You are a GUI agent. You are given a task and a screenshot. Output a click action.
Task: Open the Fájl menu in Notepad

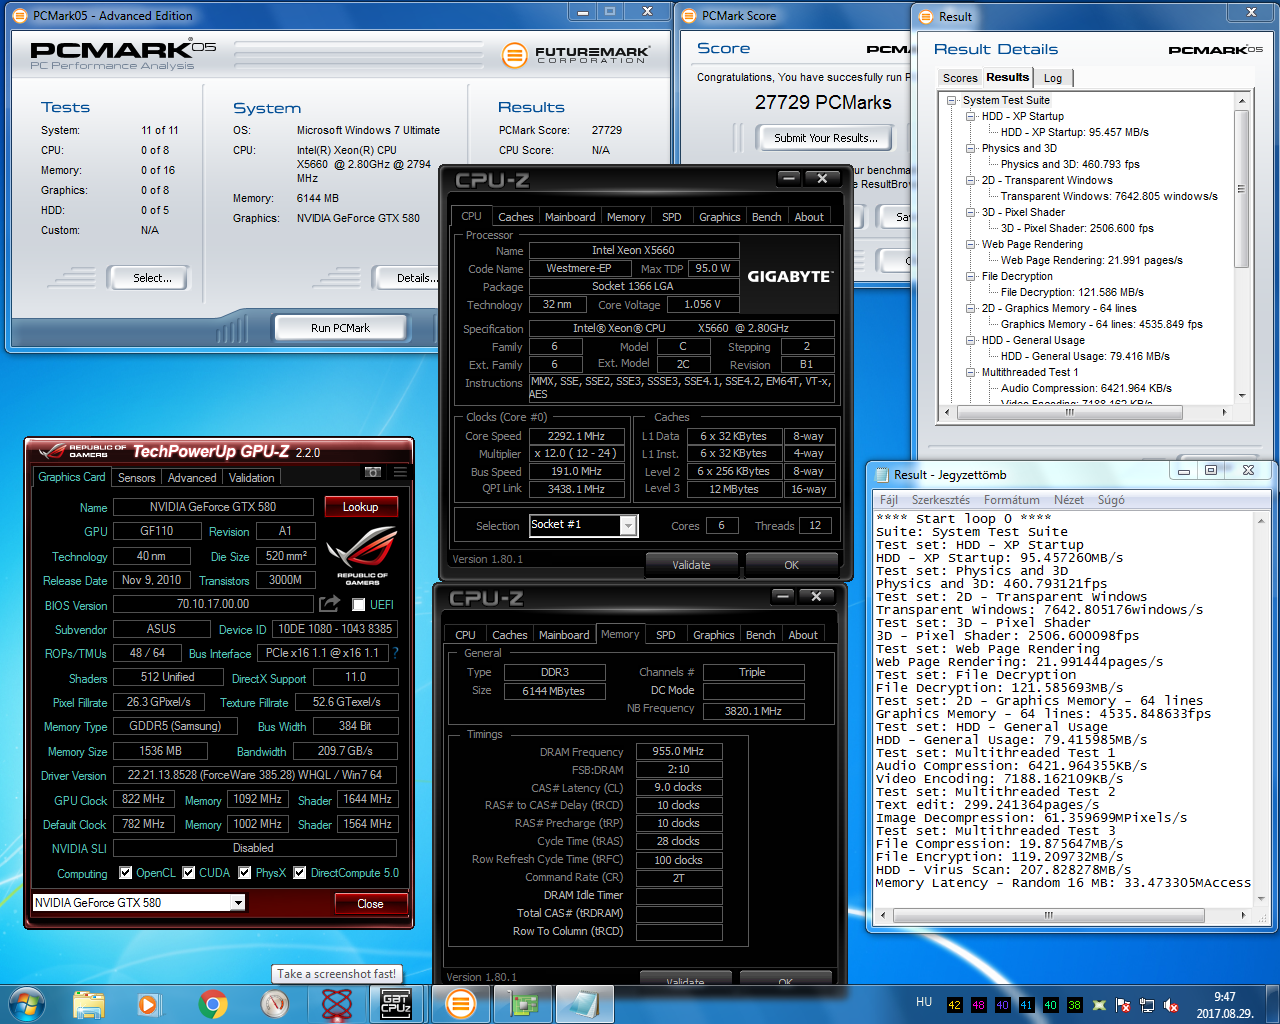click(889, 500)
